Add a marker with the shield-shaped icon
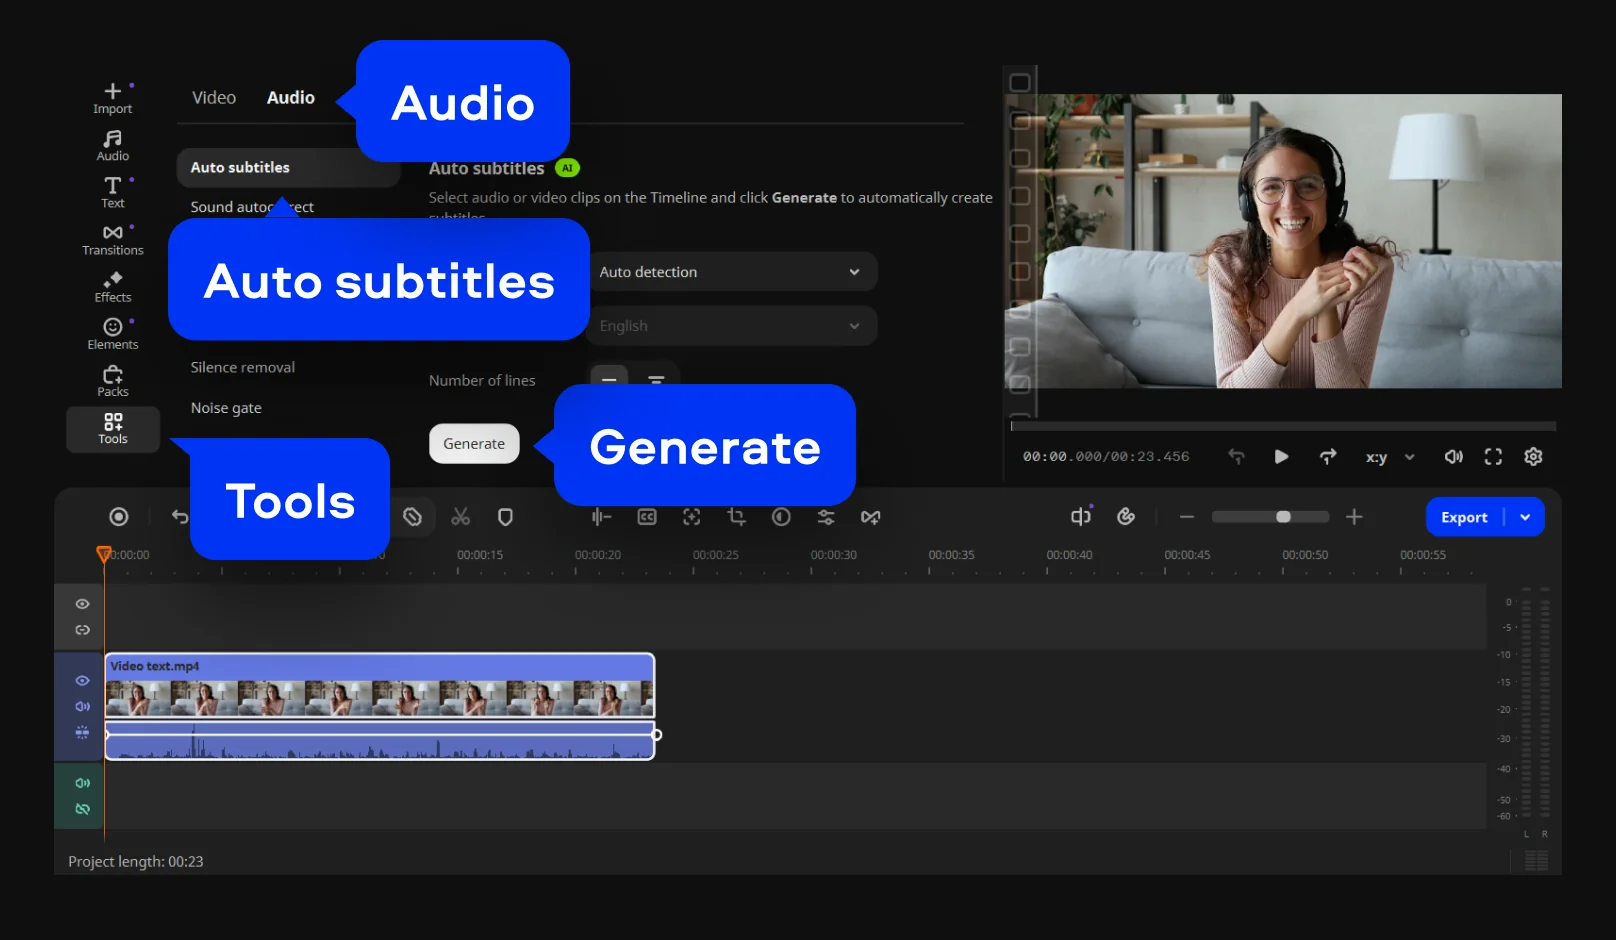This screenshot has width=1616, height=940. (505, 517)
